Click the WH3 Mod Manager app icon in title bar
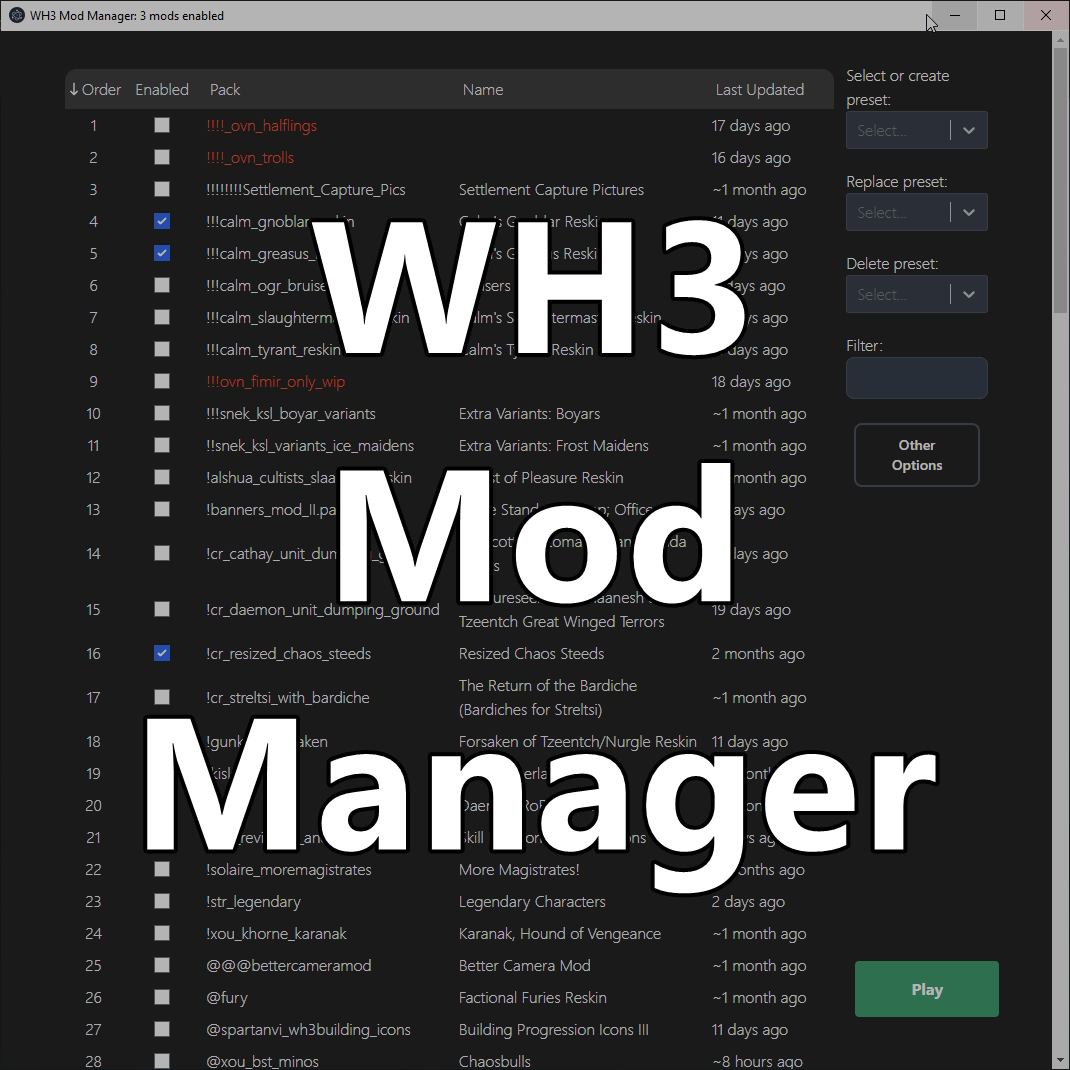Viewport: 1070px width, 1070px height. pos(16,15)
